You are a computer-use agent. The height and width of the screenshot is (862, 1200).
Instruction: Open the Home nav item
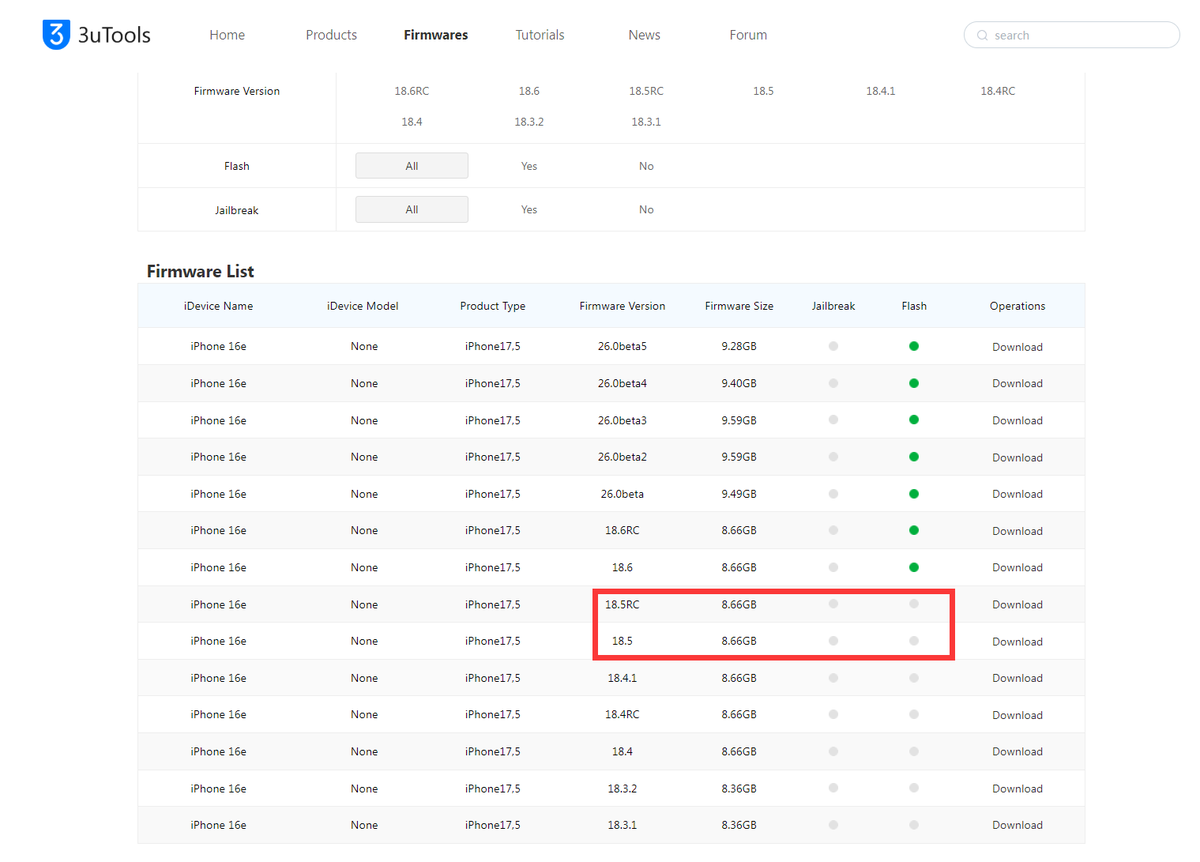pos(227,35)
